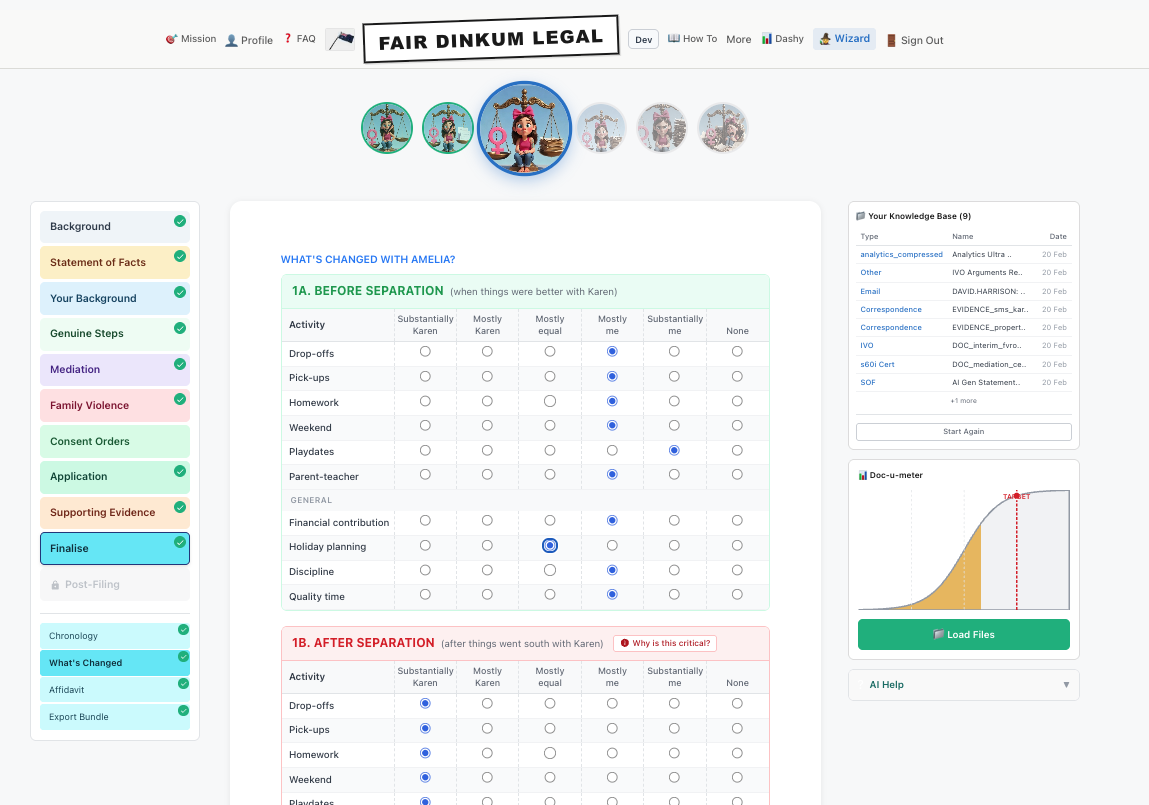Click Sign Out with the door icon
1149x805 pixels.
coord(915,40)
